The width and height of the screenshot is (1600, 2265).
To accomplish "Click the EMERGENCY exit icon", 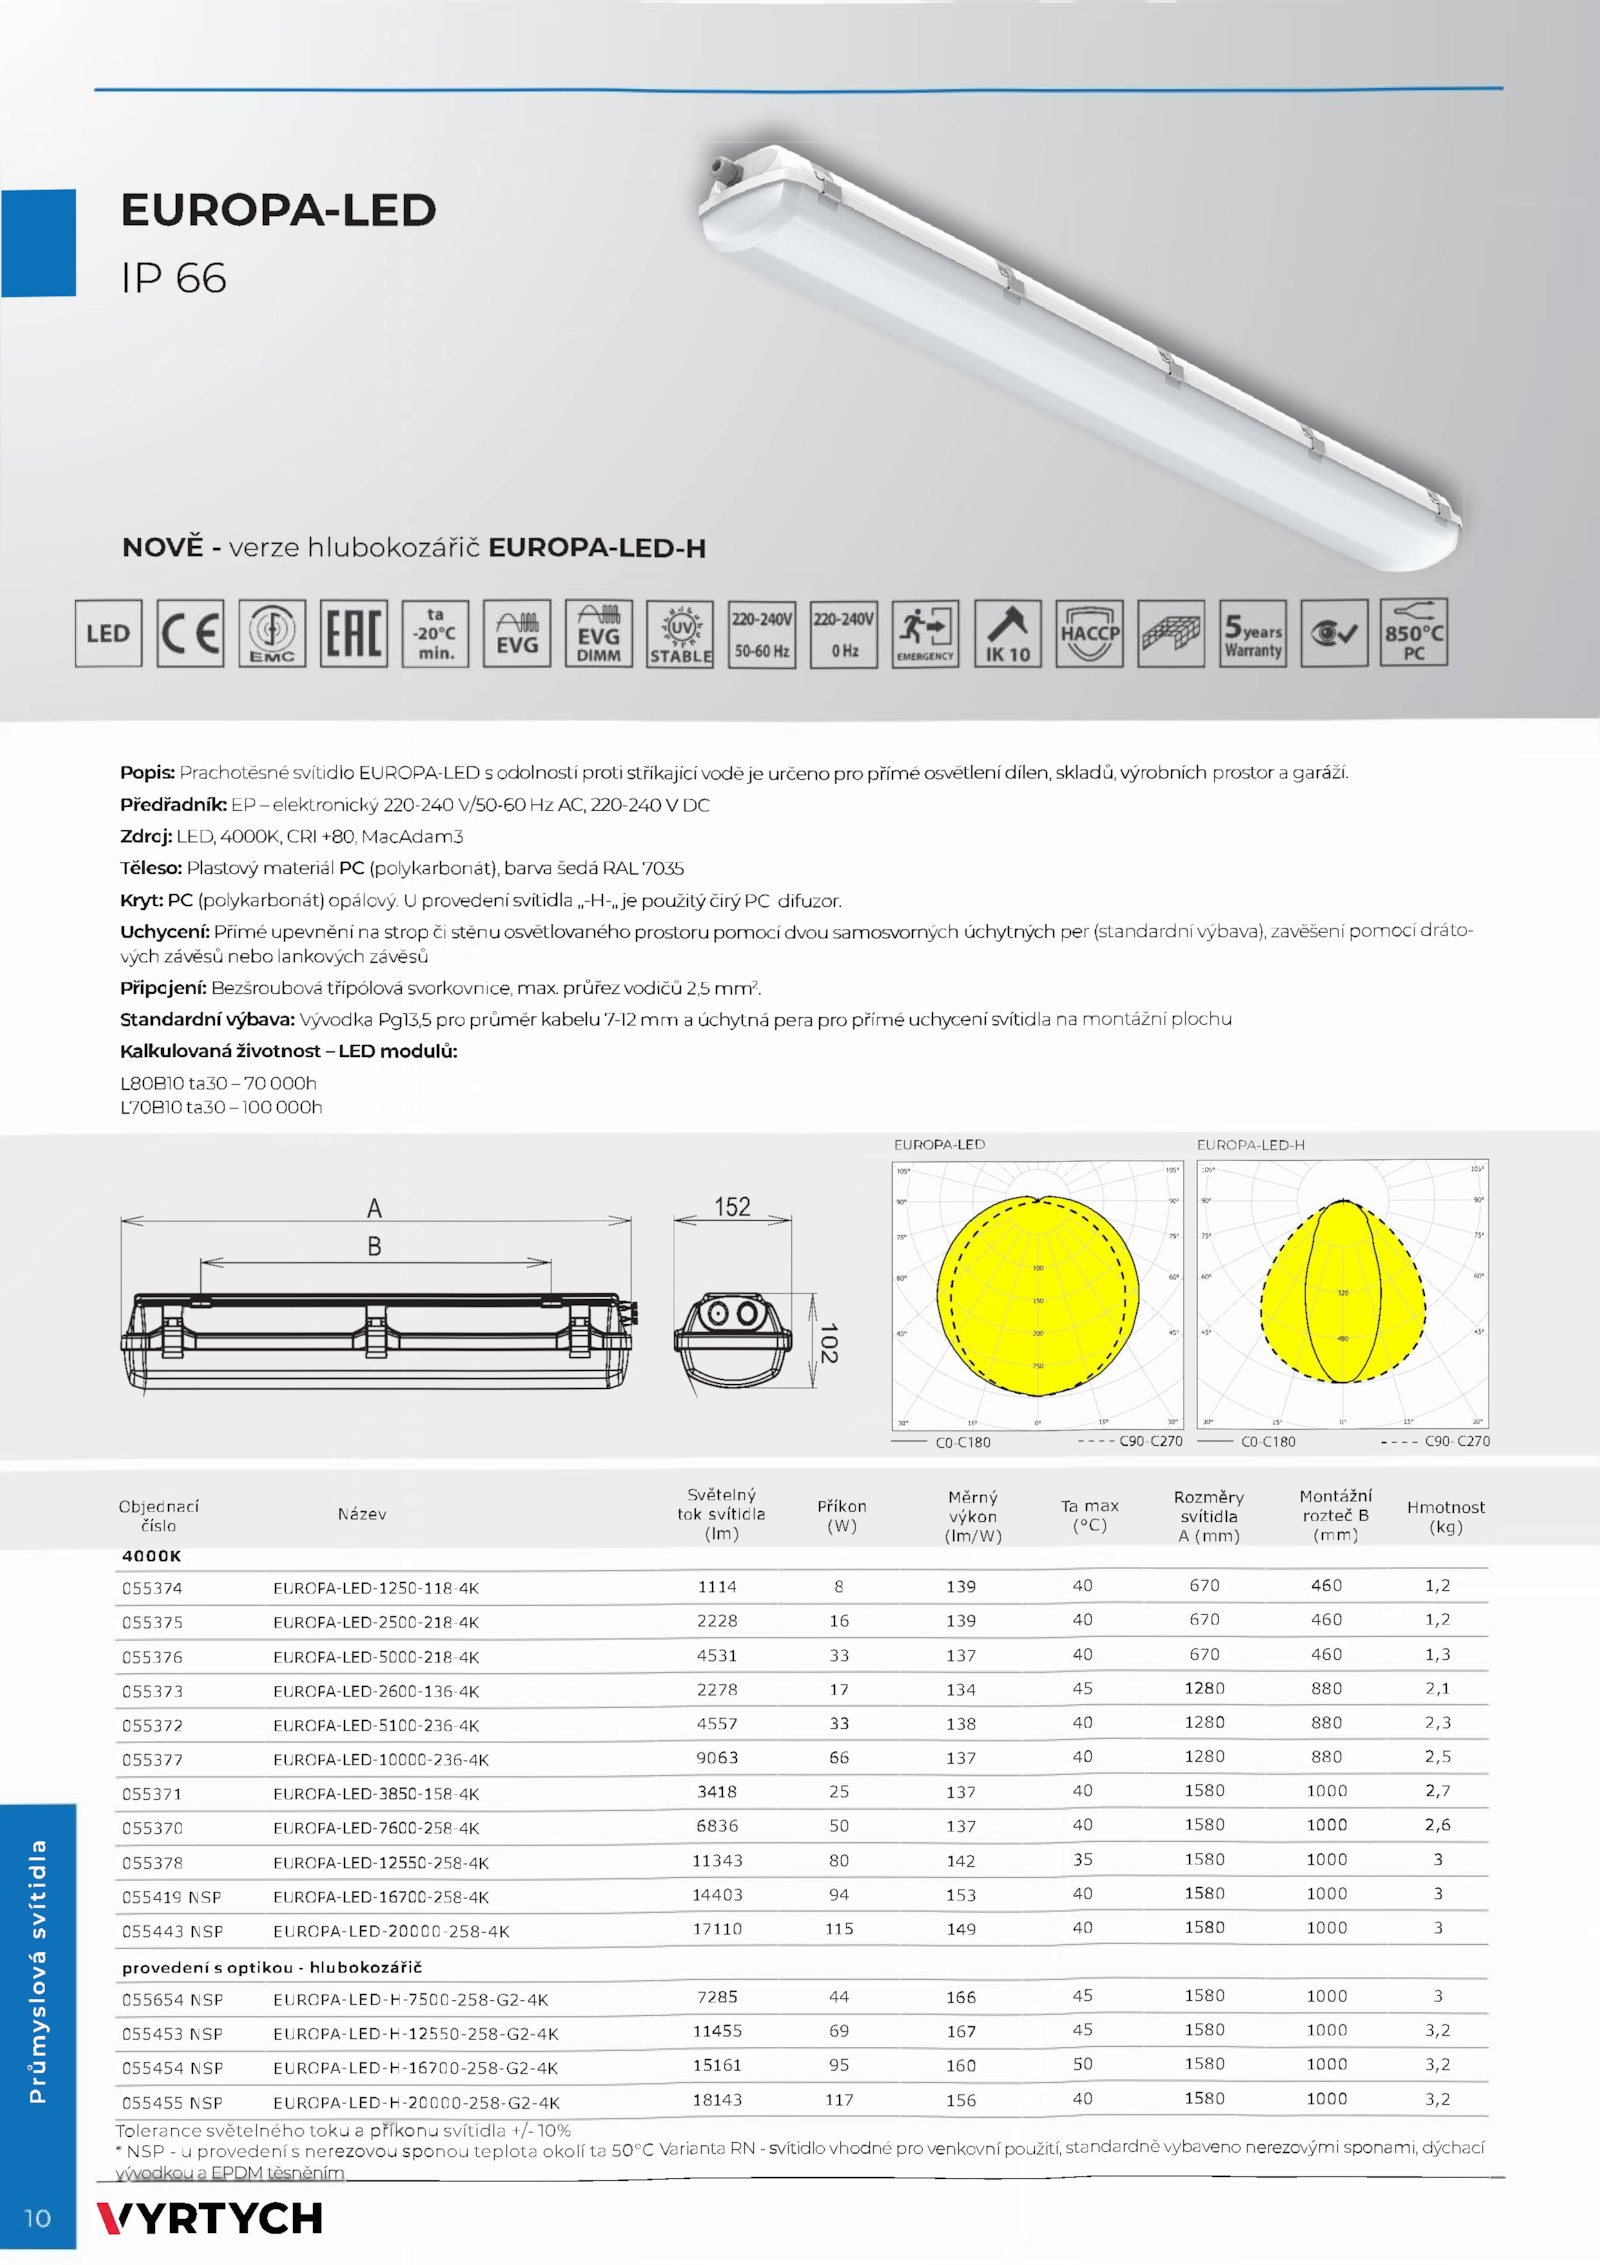I will coord(925,633).
